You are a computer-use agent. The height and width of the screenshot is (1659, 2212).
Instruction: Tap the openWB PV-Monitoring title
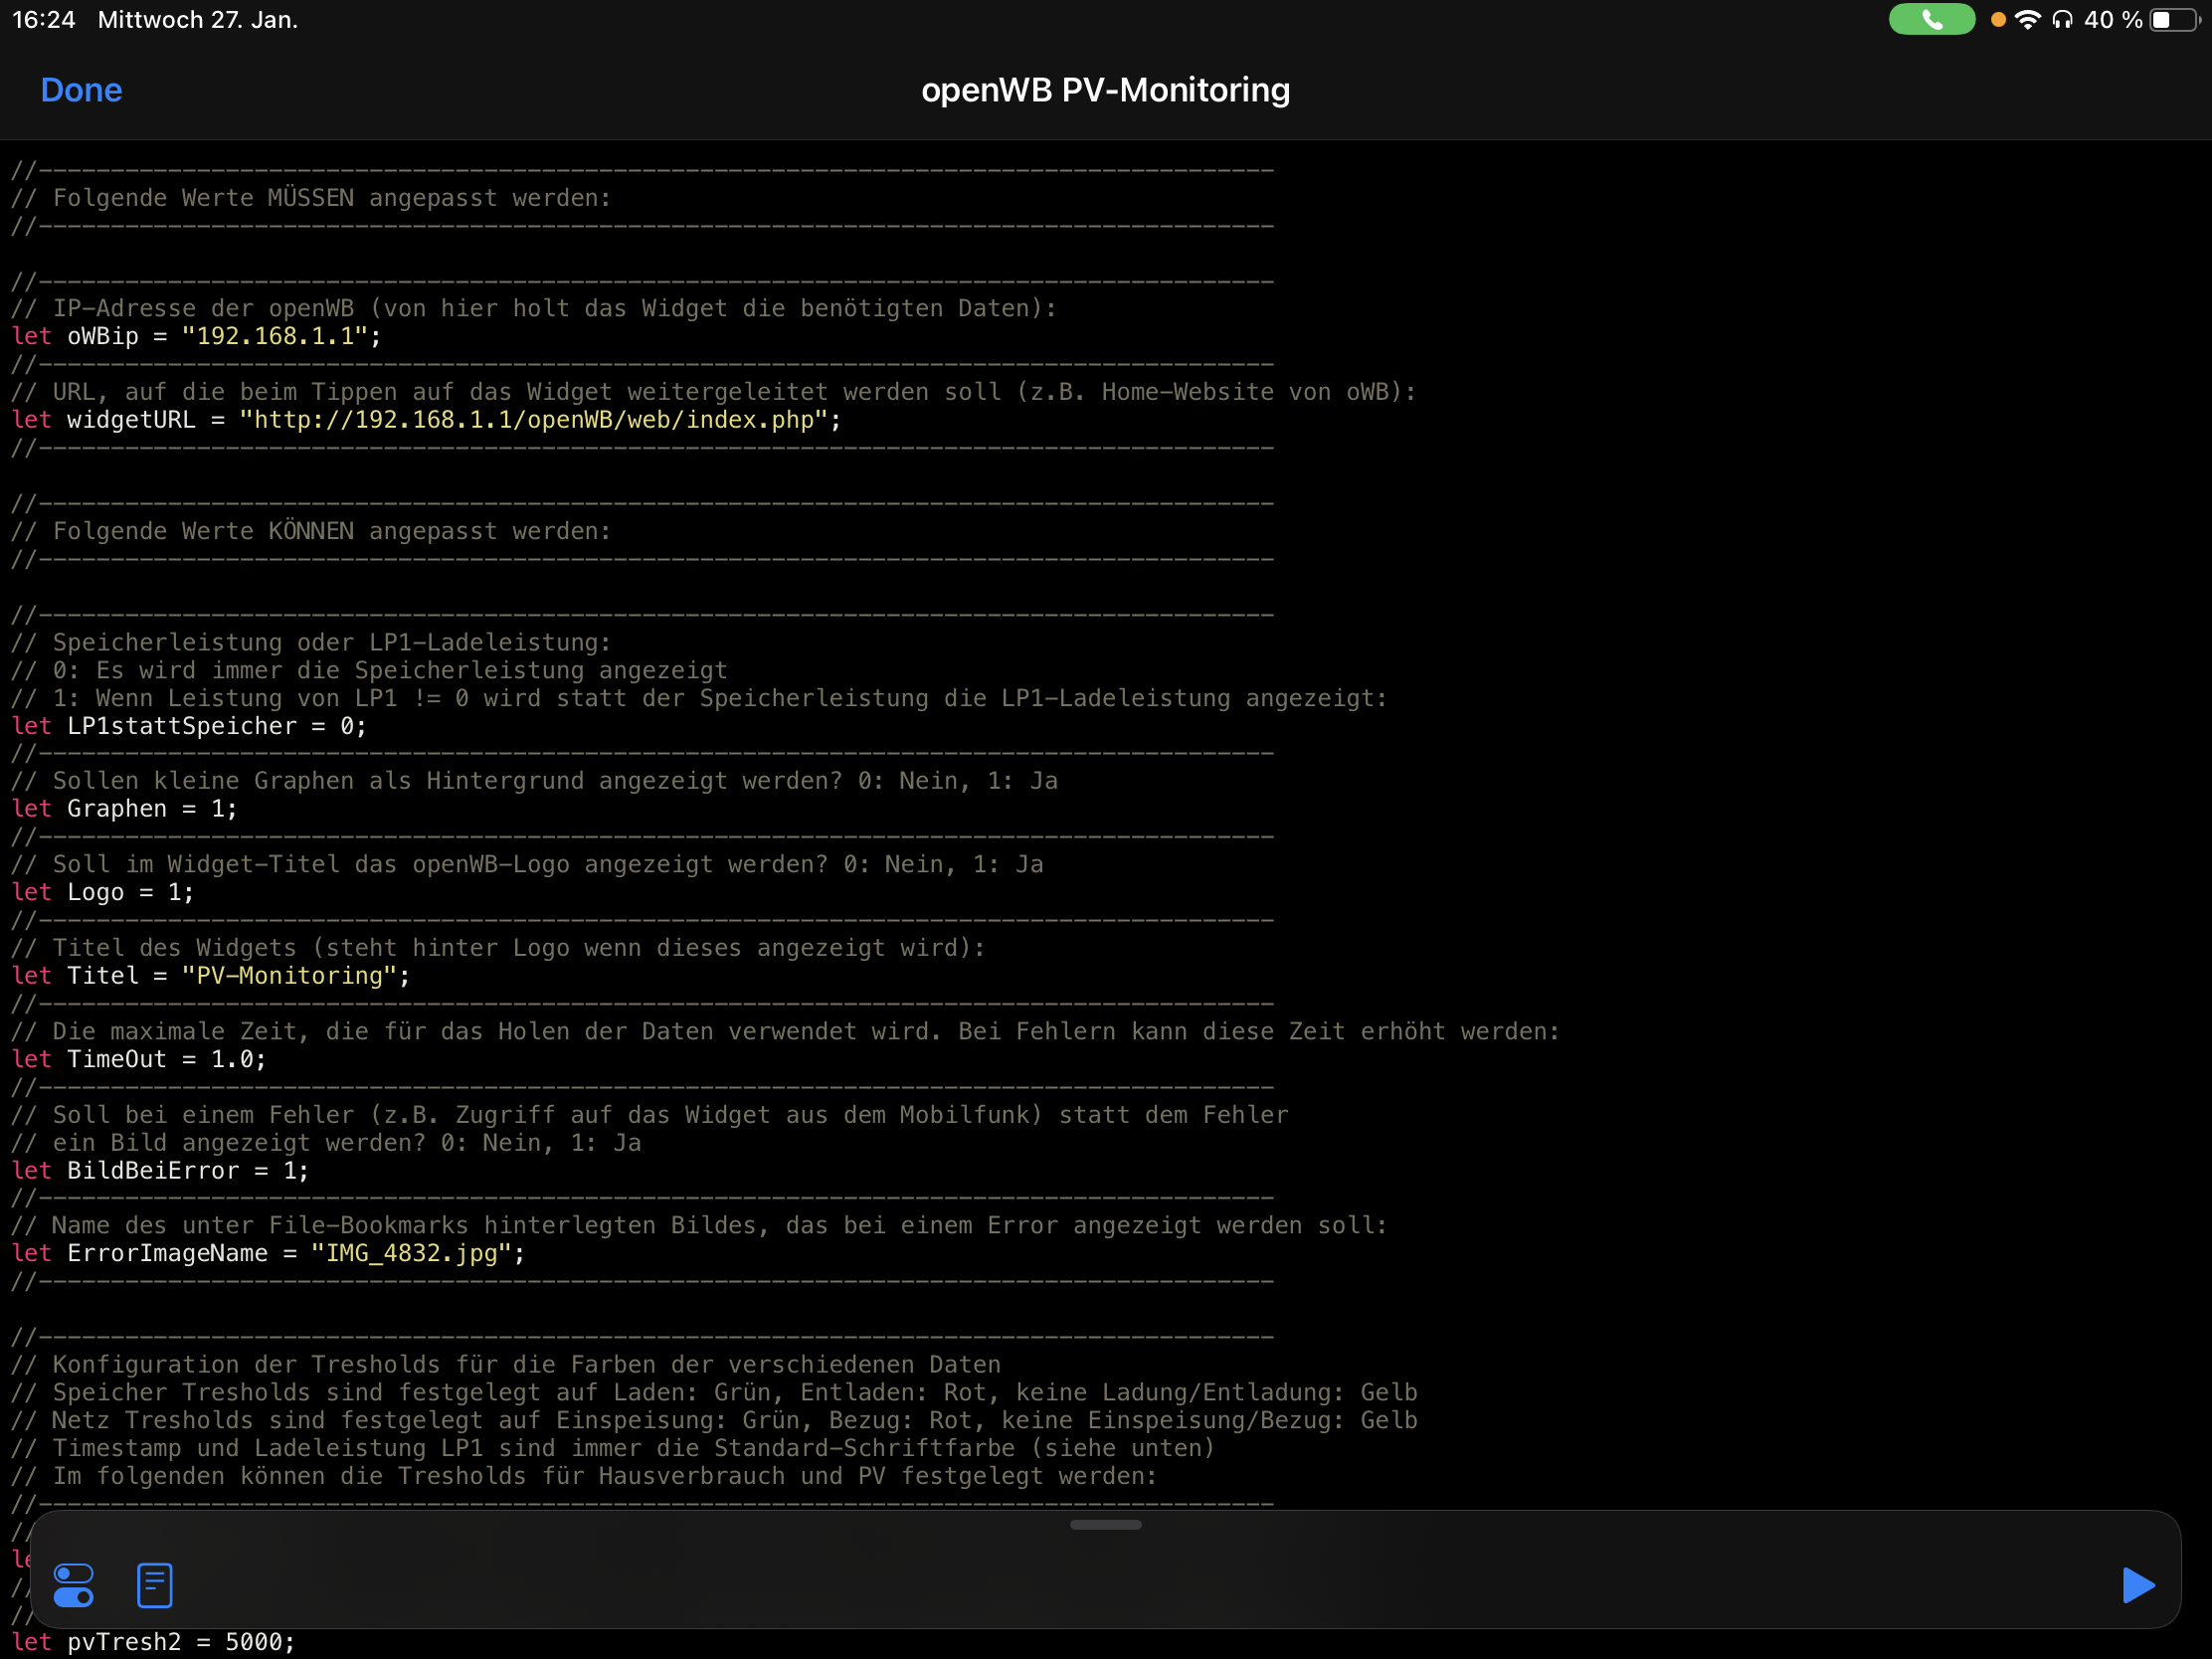coord(1105,90)
